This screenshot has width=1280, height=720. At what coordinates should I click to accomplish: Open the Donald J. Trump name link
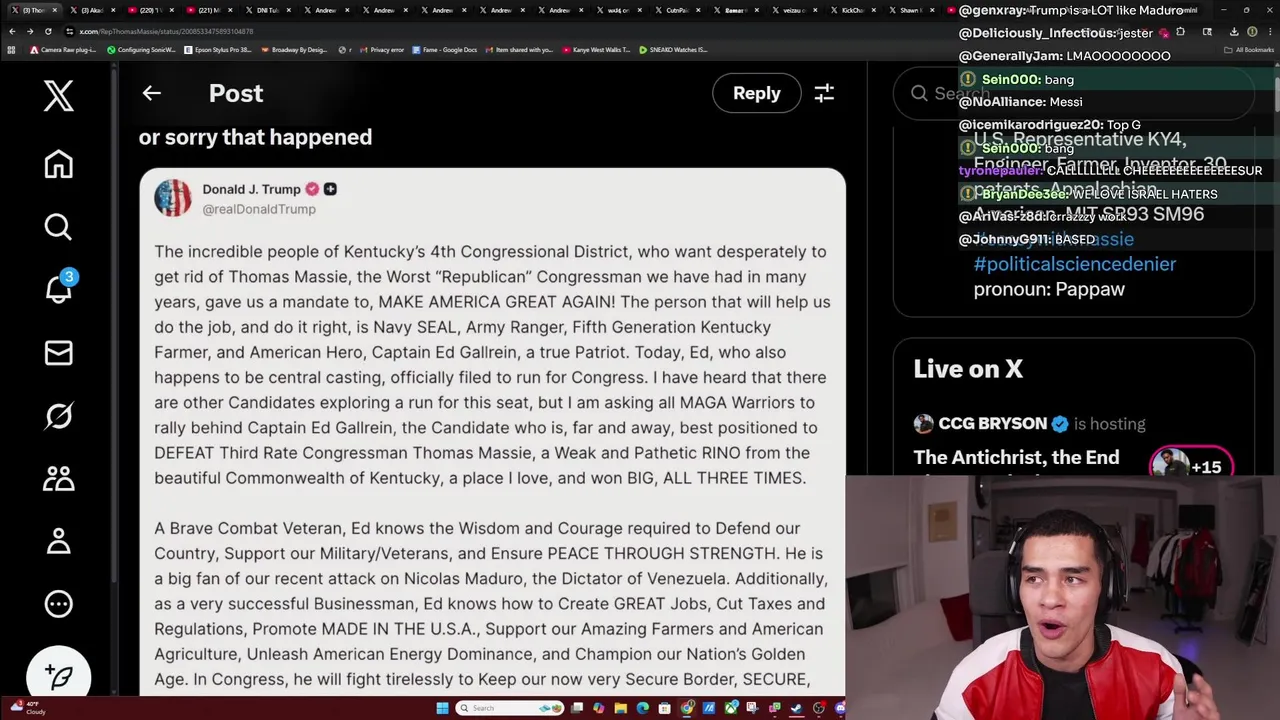coord(251,189)
